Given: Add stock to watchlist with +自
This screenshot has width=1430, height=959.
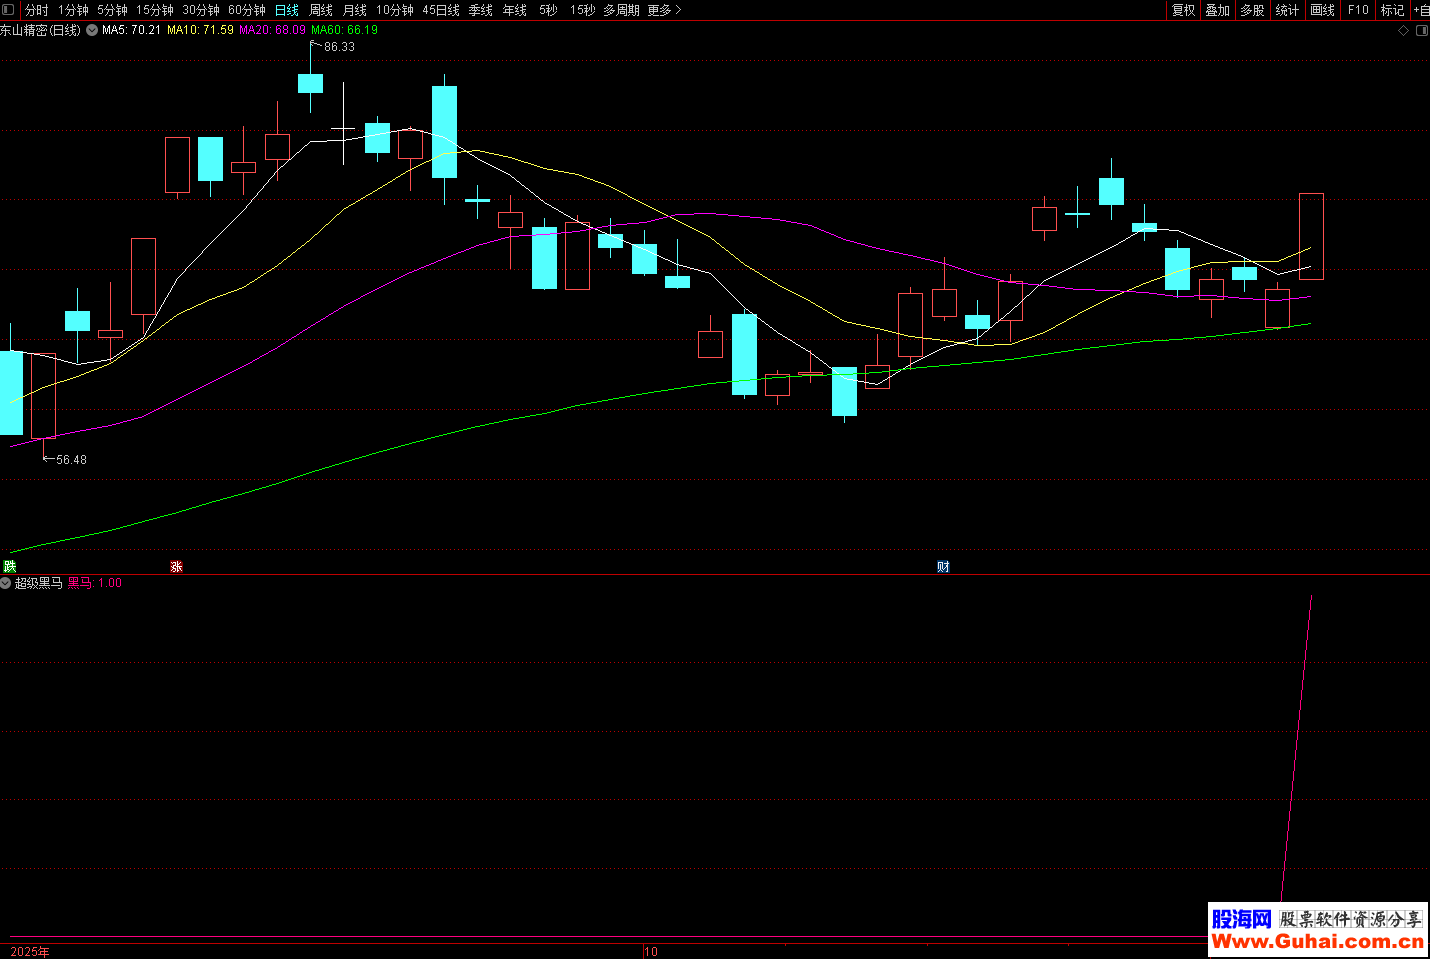Looking at the screenshot, I should 1421,10.
